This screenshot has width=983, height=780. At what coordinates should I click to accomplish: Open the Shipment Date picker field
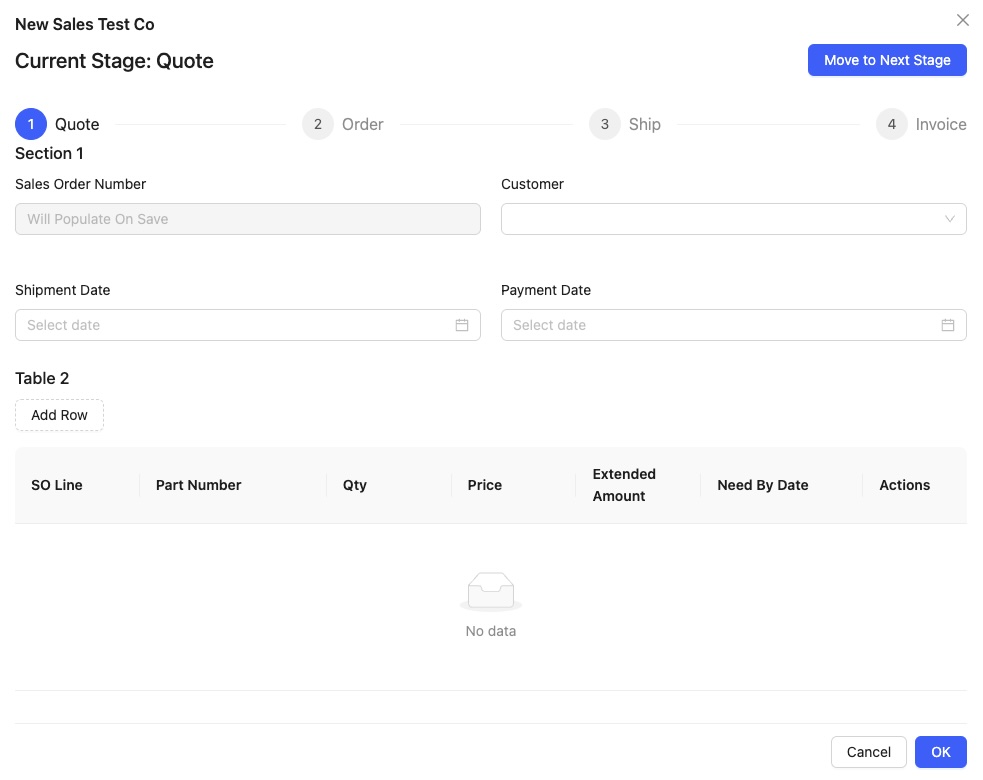(x=236, y=325)
